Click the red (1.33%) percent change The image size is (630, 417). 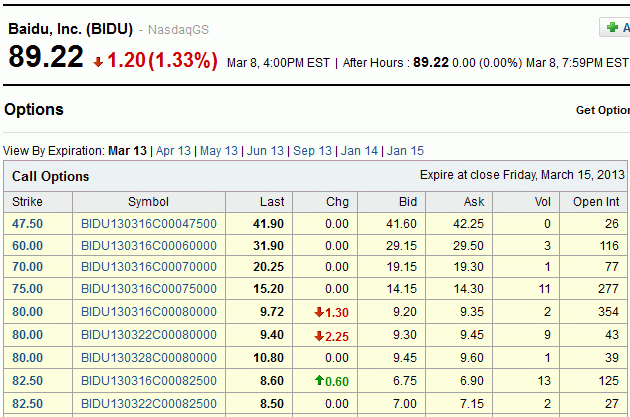pos(183,61)
